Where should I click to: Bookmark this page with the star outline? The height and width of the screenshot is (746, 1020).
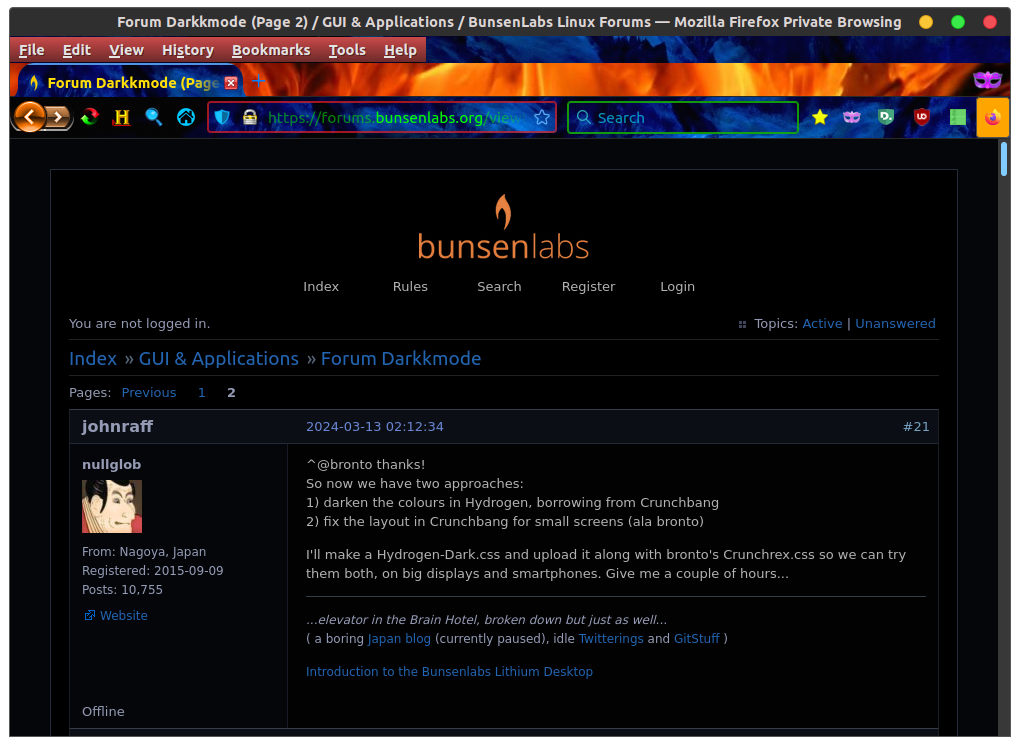(x=542, y=117)
